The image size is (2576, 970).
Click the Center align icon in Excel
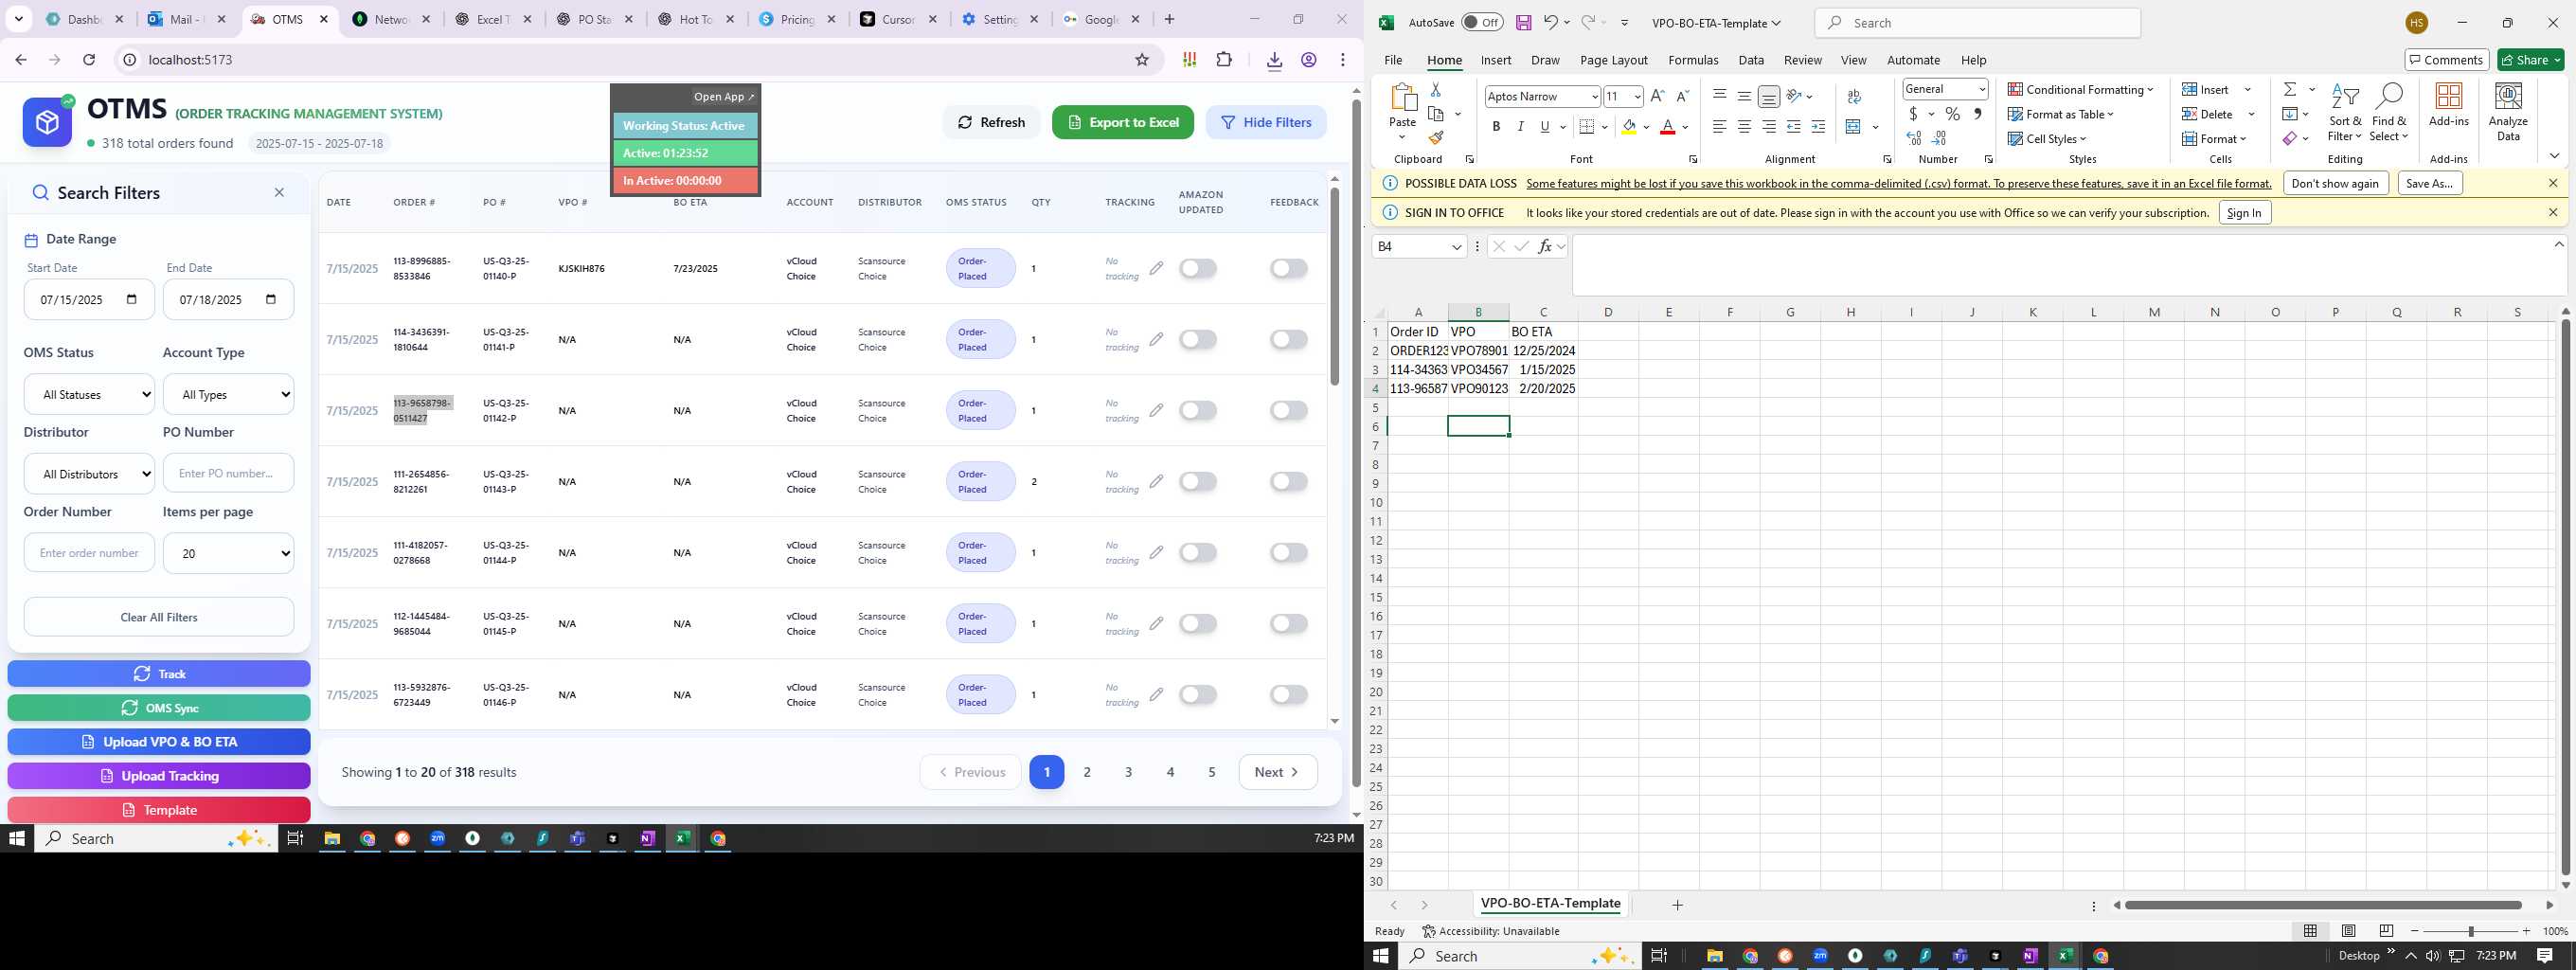[x=1744, y=127]
